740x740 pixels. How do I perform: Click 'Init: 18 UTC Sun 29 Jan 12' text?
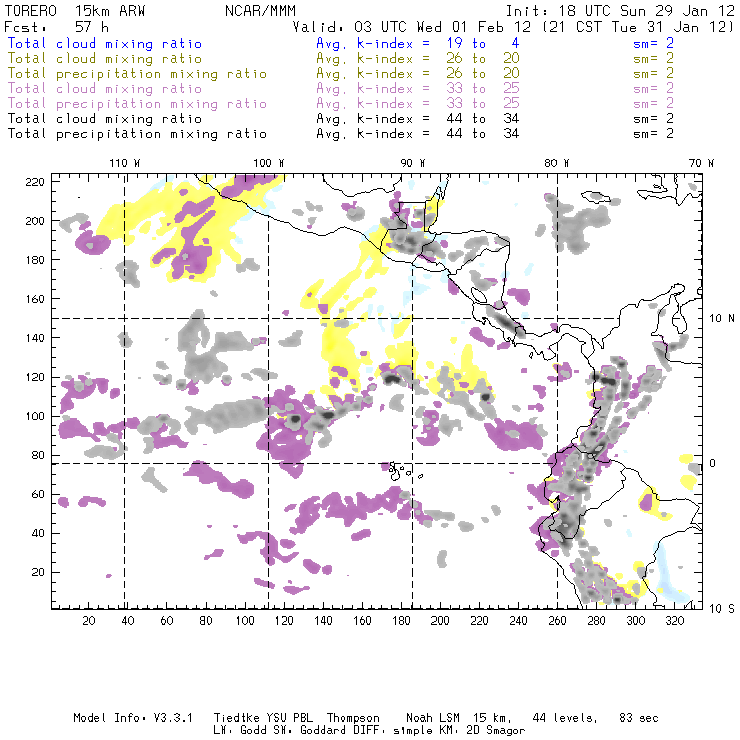pos(620,10)
